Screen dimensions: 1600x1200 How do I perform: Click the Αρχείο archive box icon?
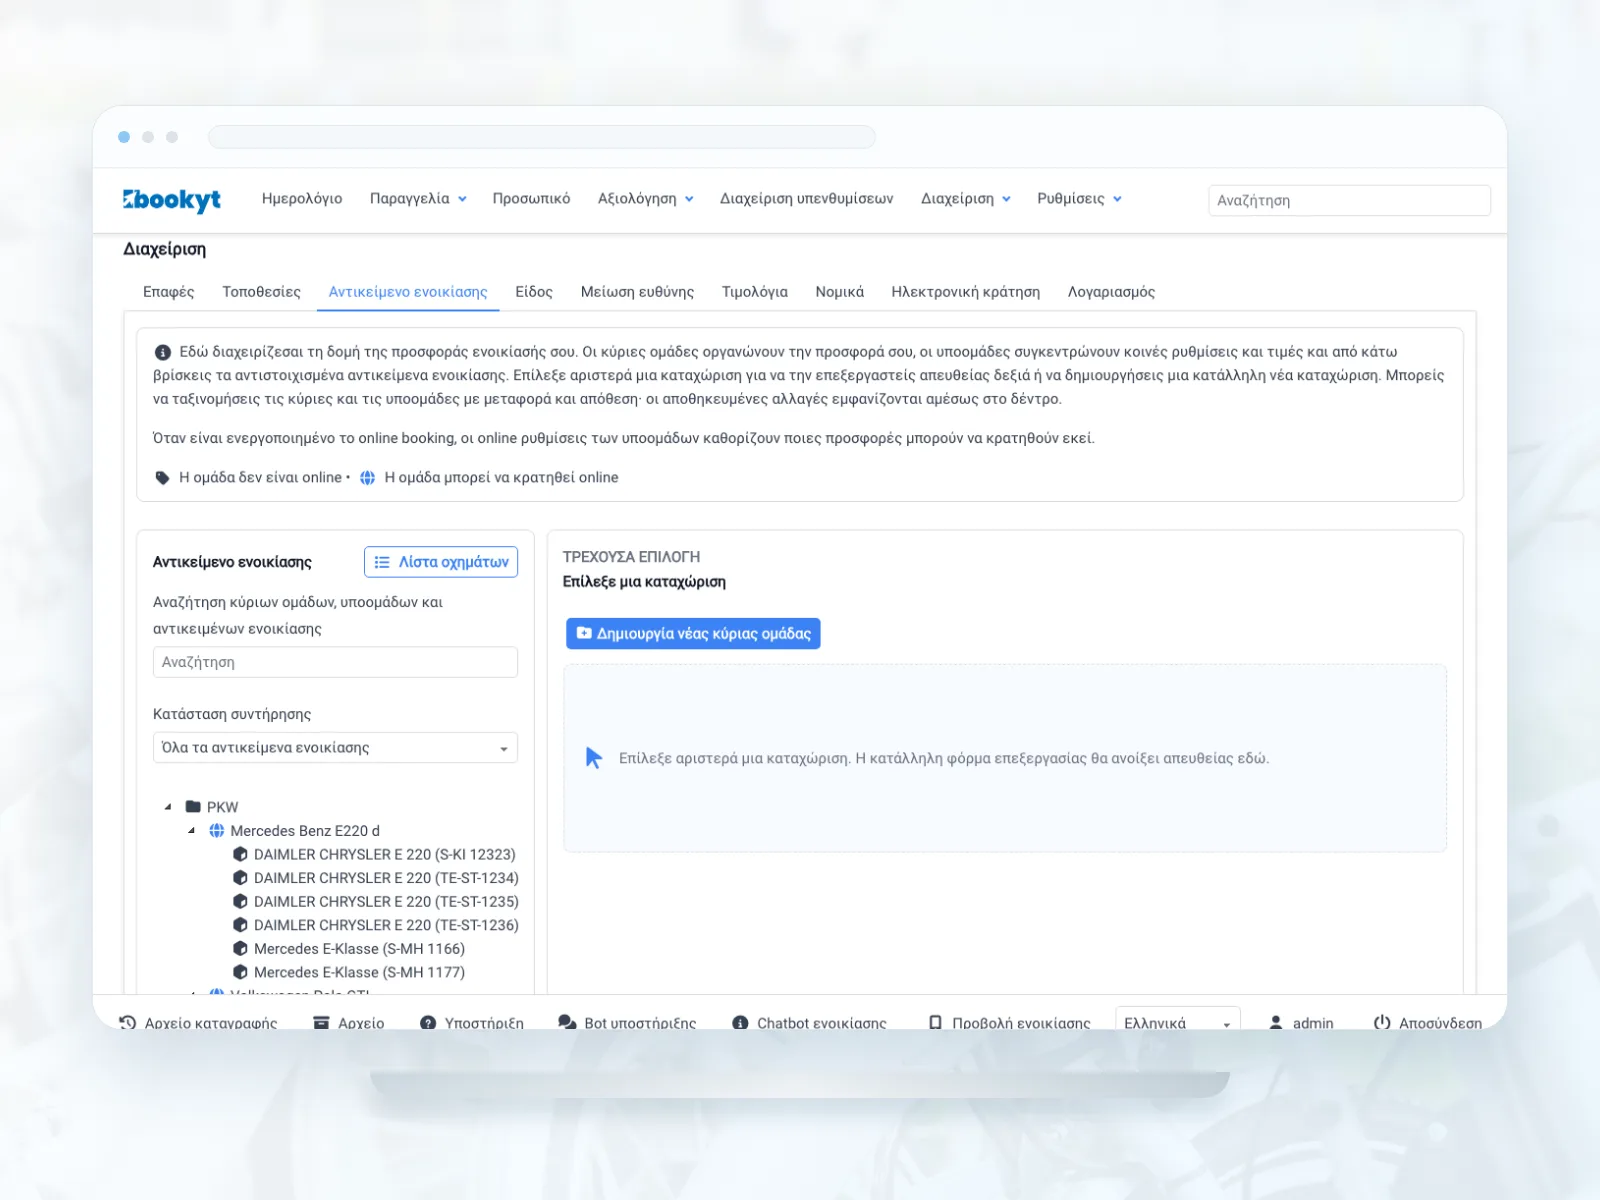[x=321, y=1023]
